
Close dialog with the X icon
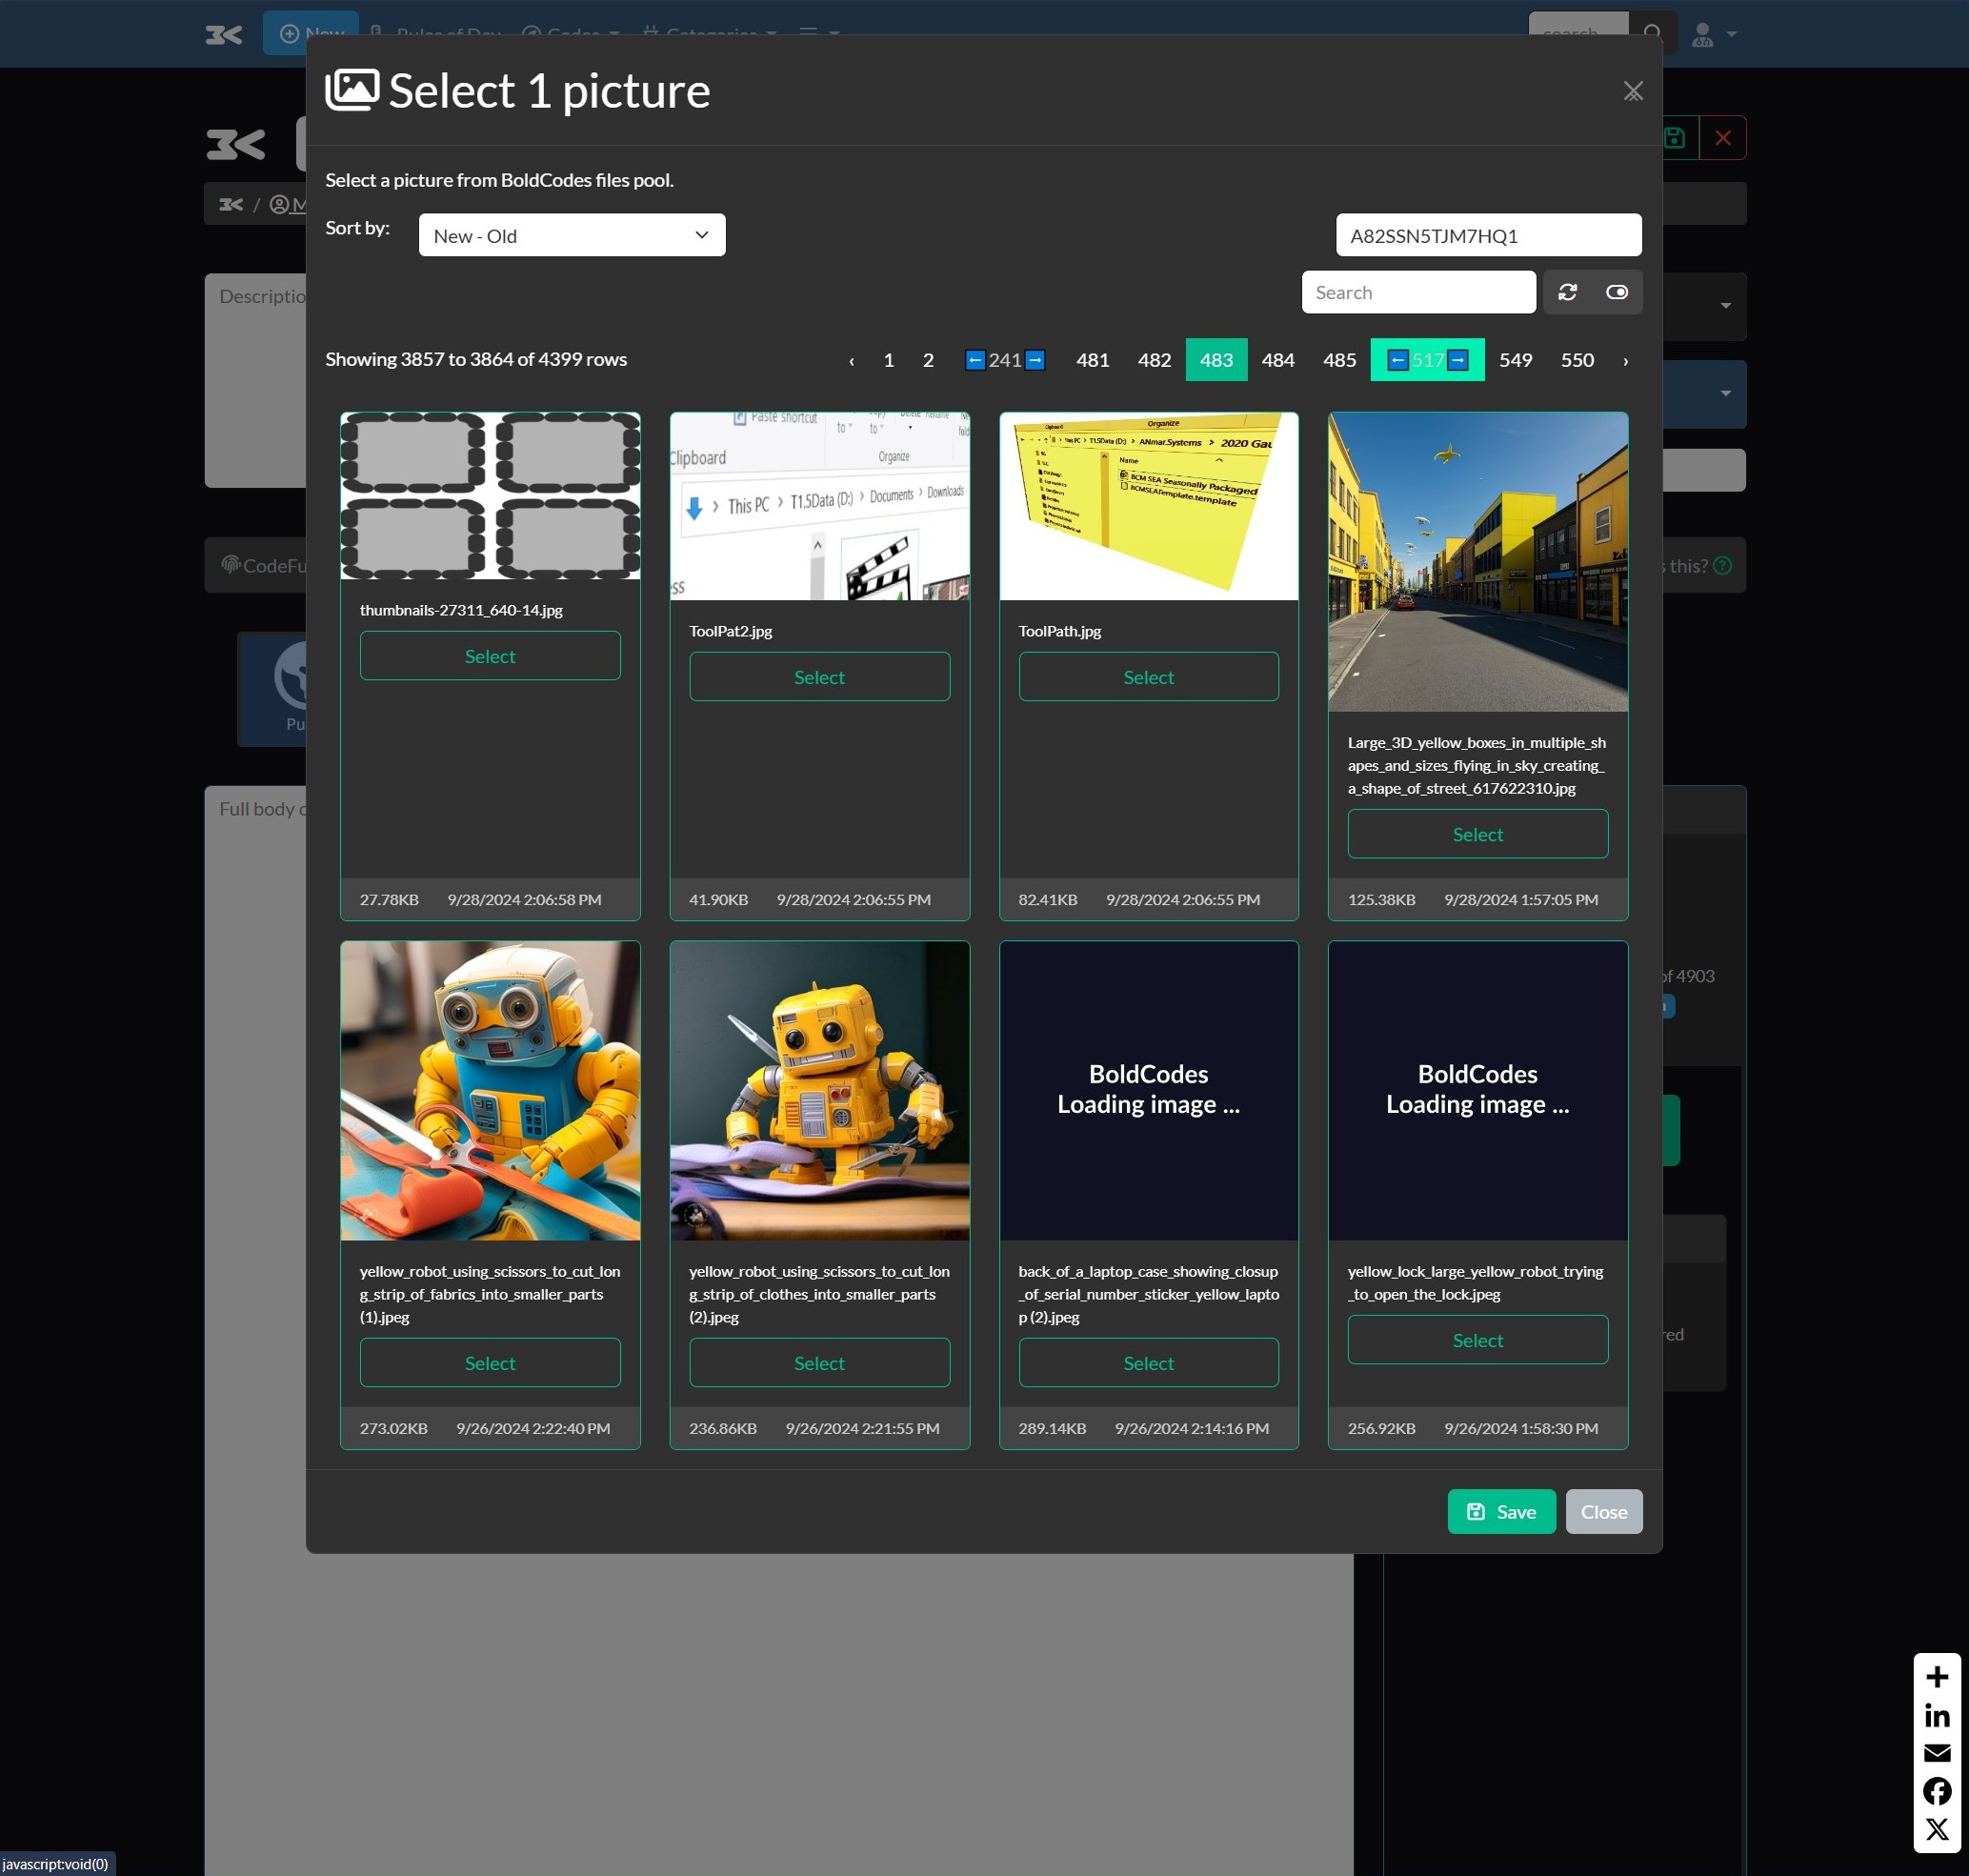1632,91
